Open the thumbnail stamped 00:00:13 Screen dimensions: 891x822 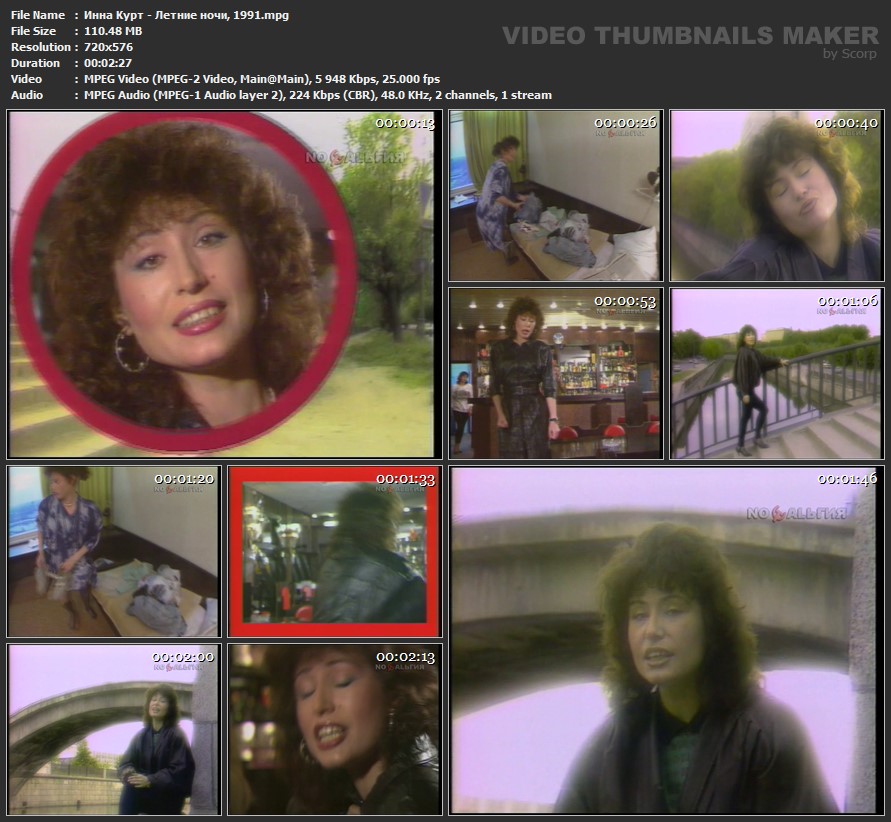click(x=222, y=284)
